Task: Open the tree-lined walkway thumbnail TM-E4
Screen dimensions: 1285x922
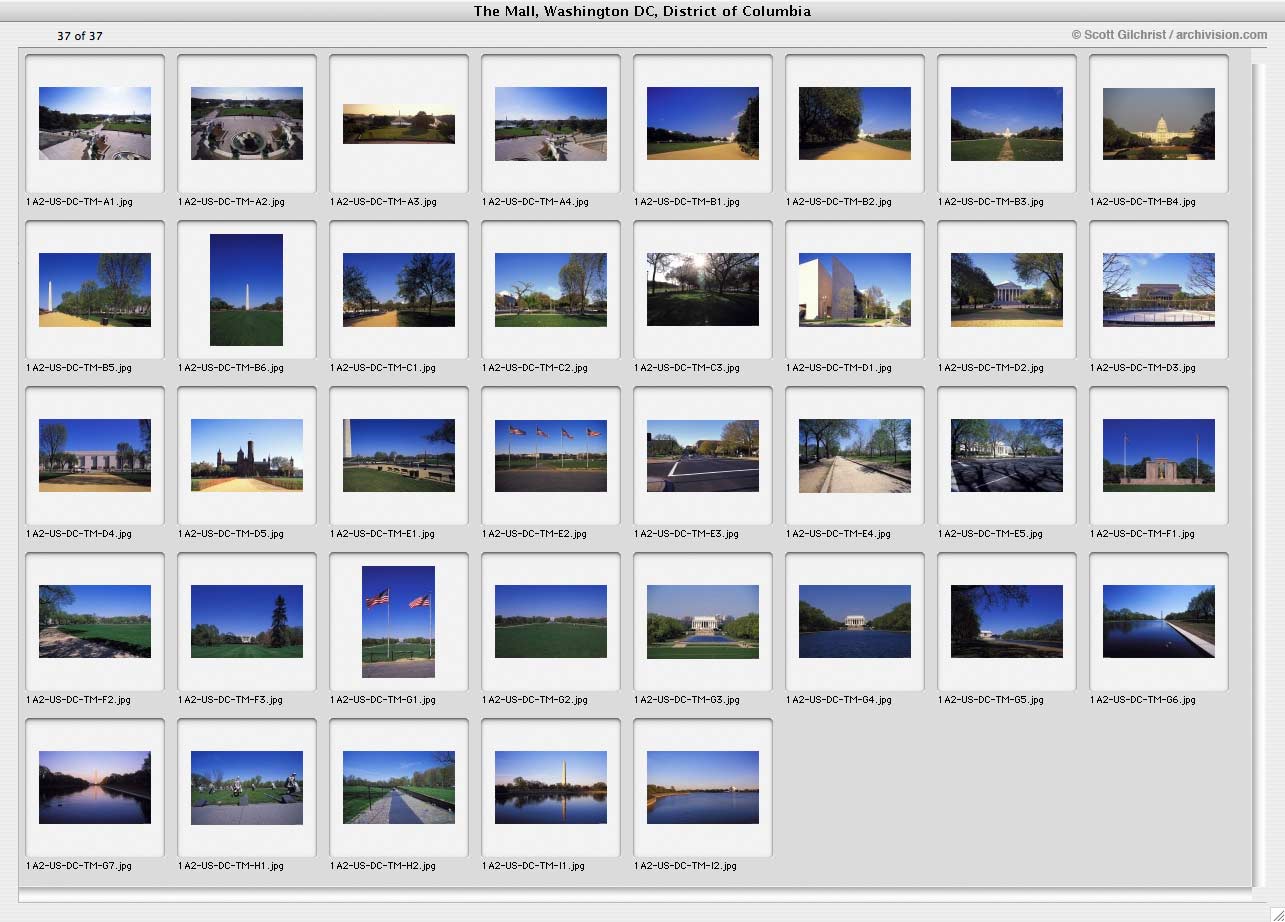Action: coord(855,455)
